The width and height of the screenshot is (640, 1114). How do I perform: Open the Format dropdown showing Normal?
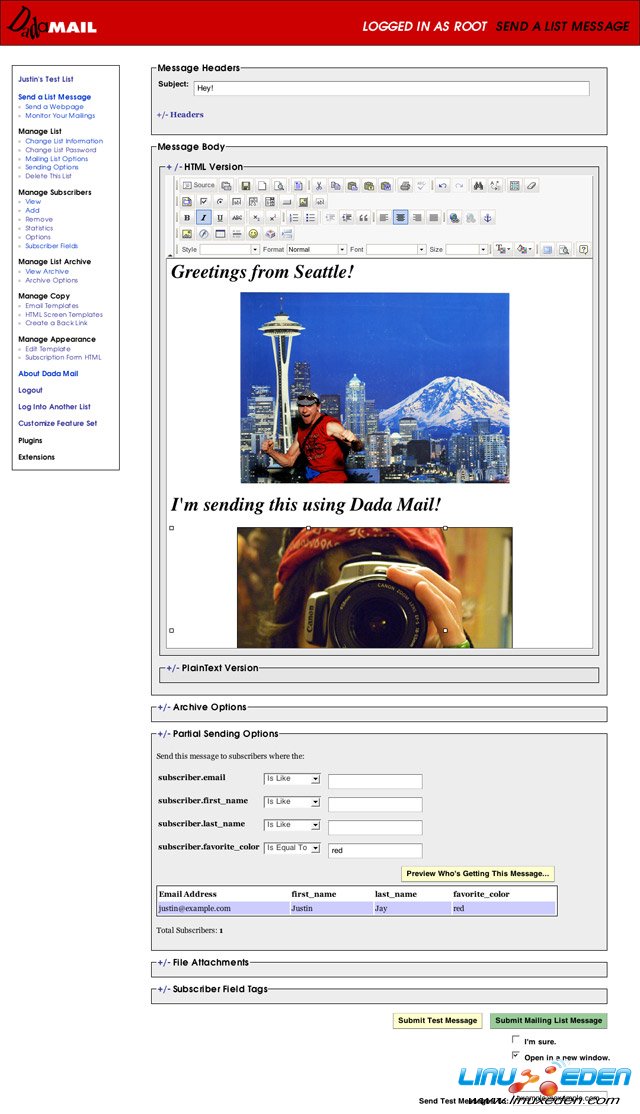click(316, 249)
